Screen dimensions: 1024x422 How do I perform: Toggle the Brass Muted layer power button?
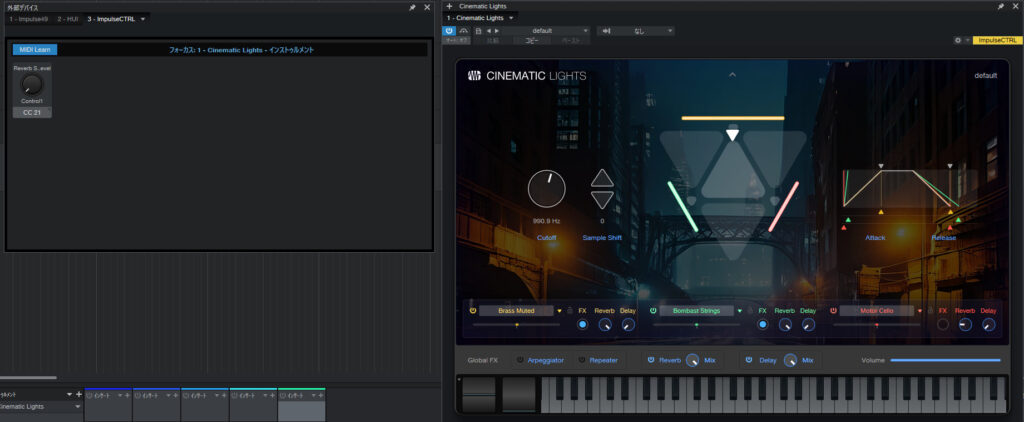[x=472, y=311]
